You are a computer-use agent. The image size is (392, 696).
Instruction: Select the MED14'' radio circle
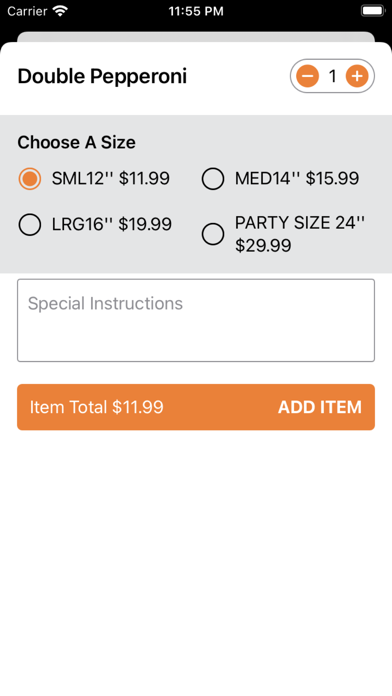pos(213,179)
